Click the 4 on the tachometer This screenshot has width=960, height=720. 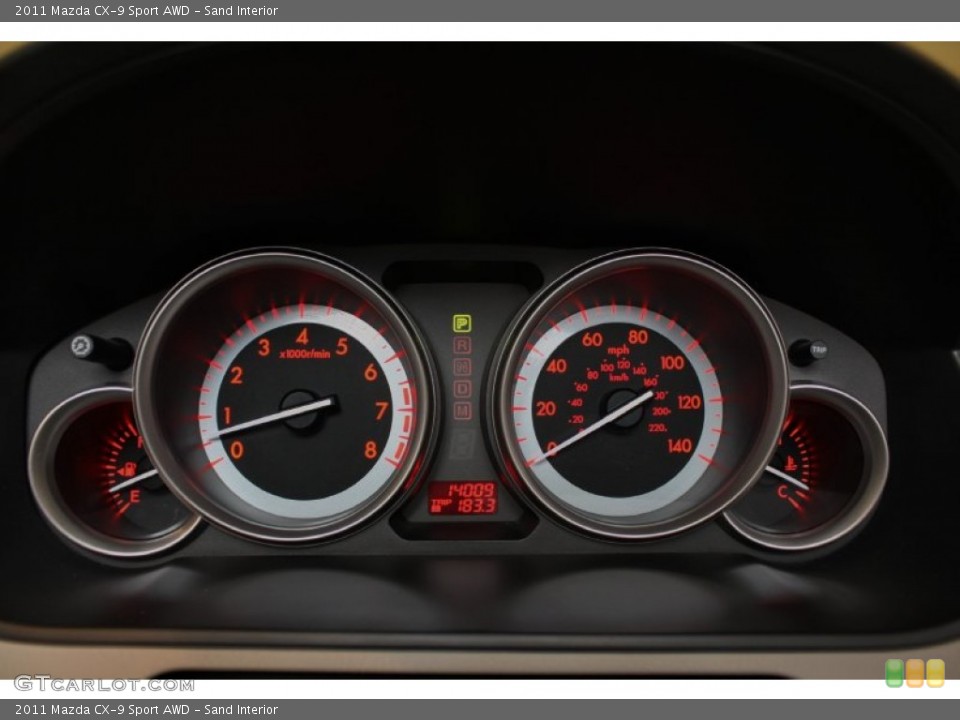[302, 336]
